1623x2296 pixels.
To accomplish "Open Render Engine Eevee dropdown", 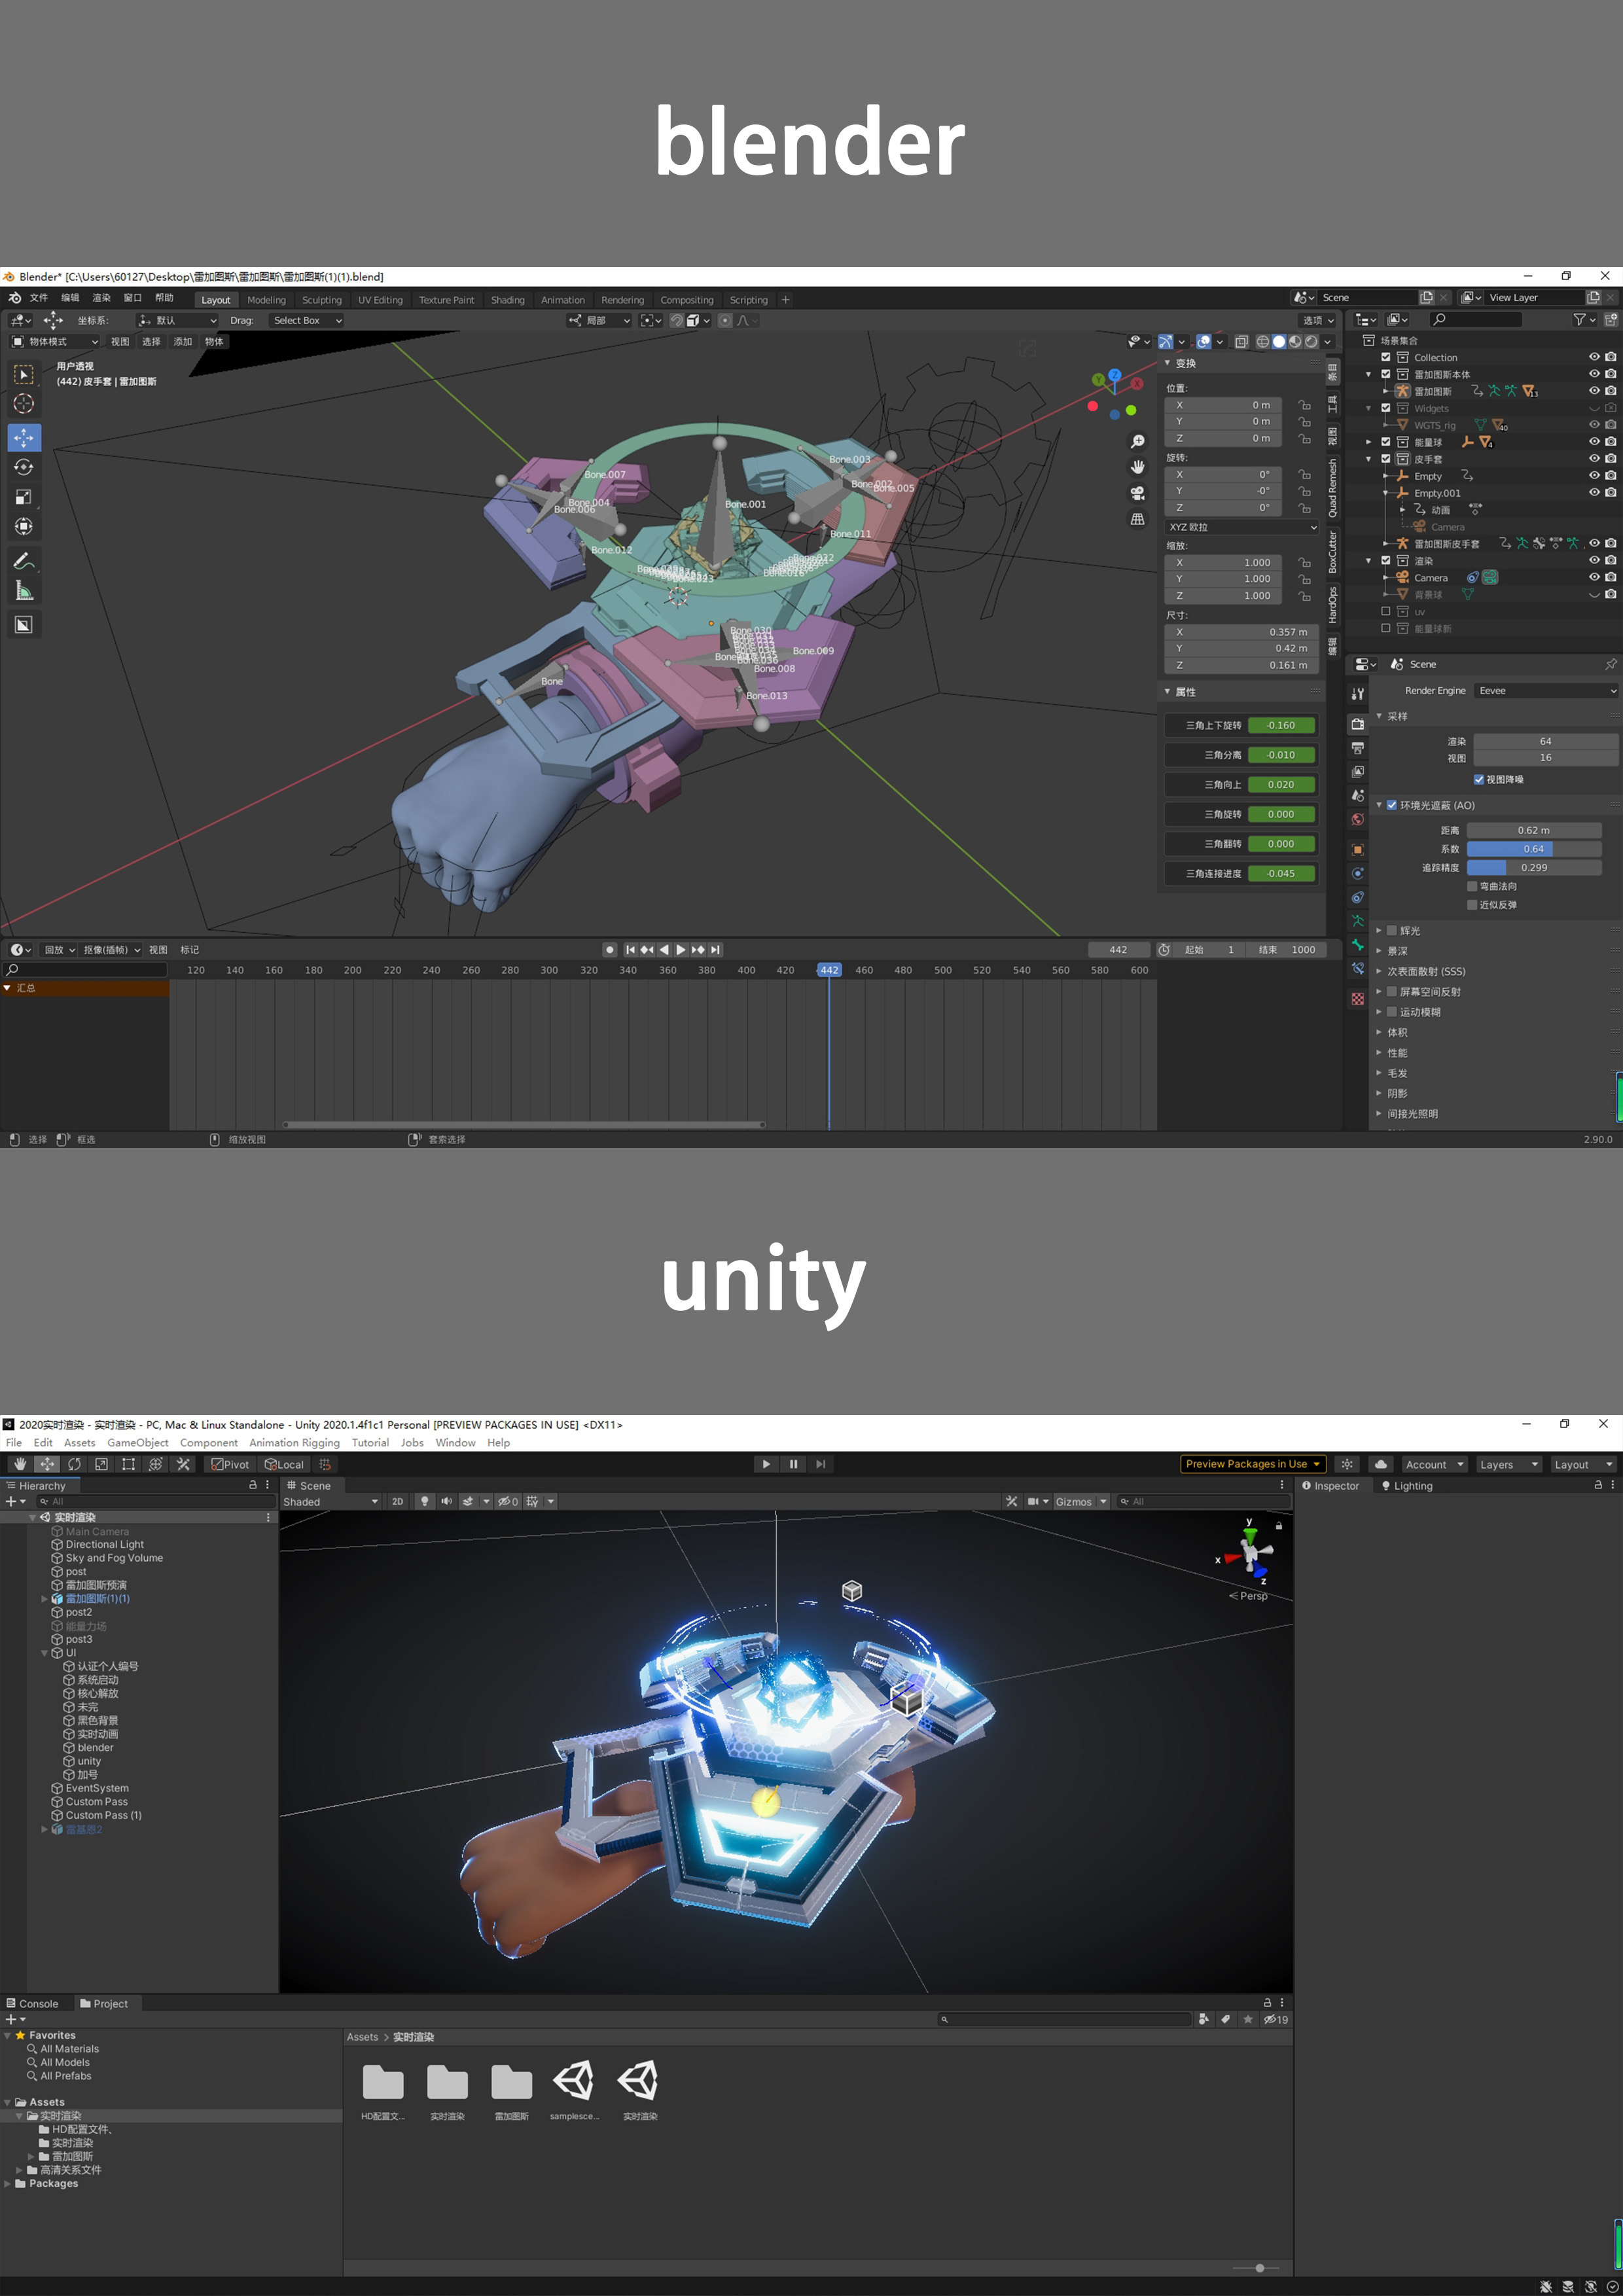I will click(1546, 690).
